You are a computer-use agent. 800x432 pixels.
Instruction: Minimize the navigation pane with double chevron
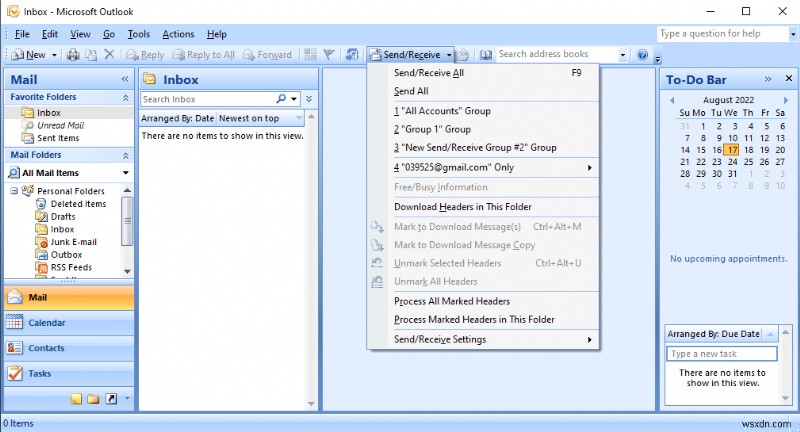click(125, 79)
